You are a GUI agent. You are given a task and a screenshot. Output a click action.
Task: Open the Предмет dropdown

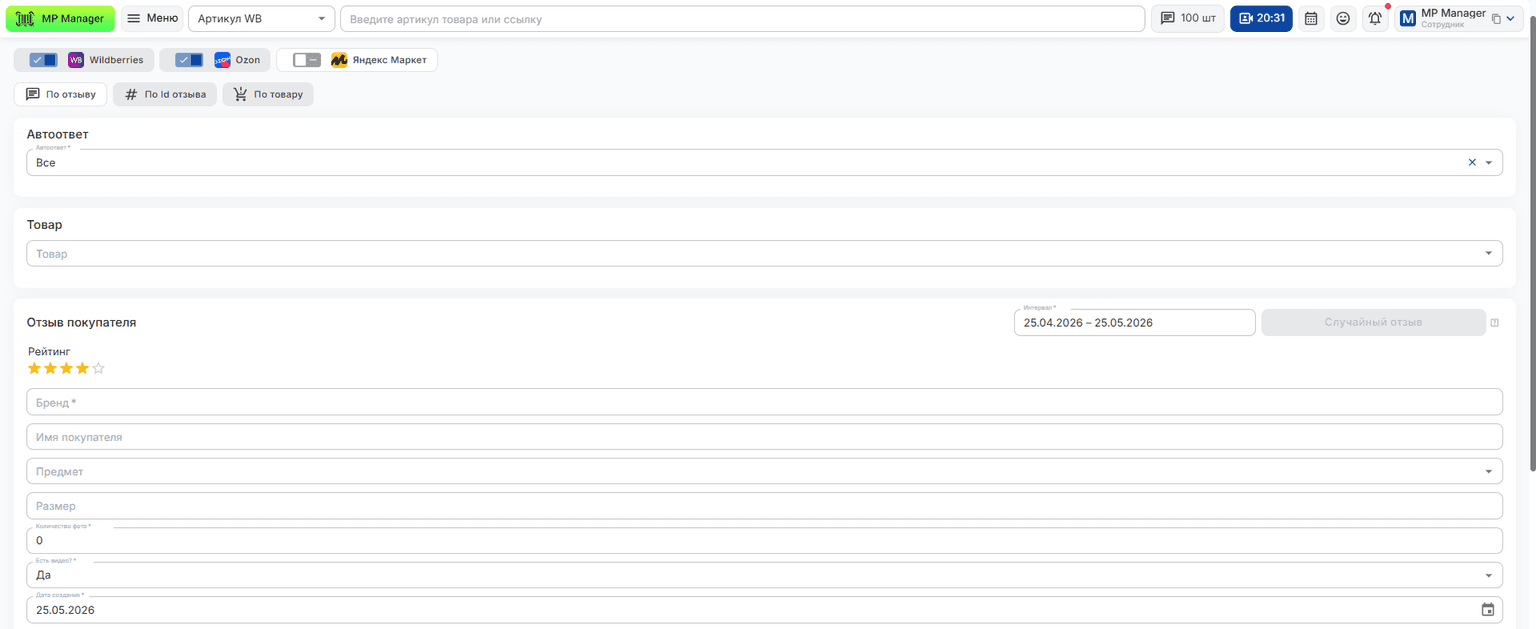(x=764, y=471)
